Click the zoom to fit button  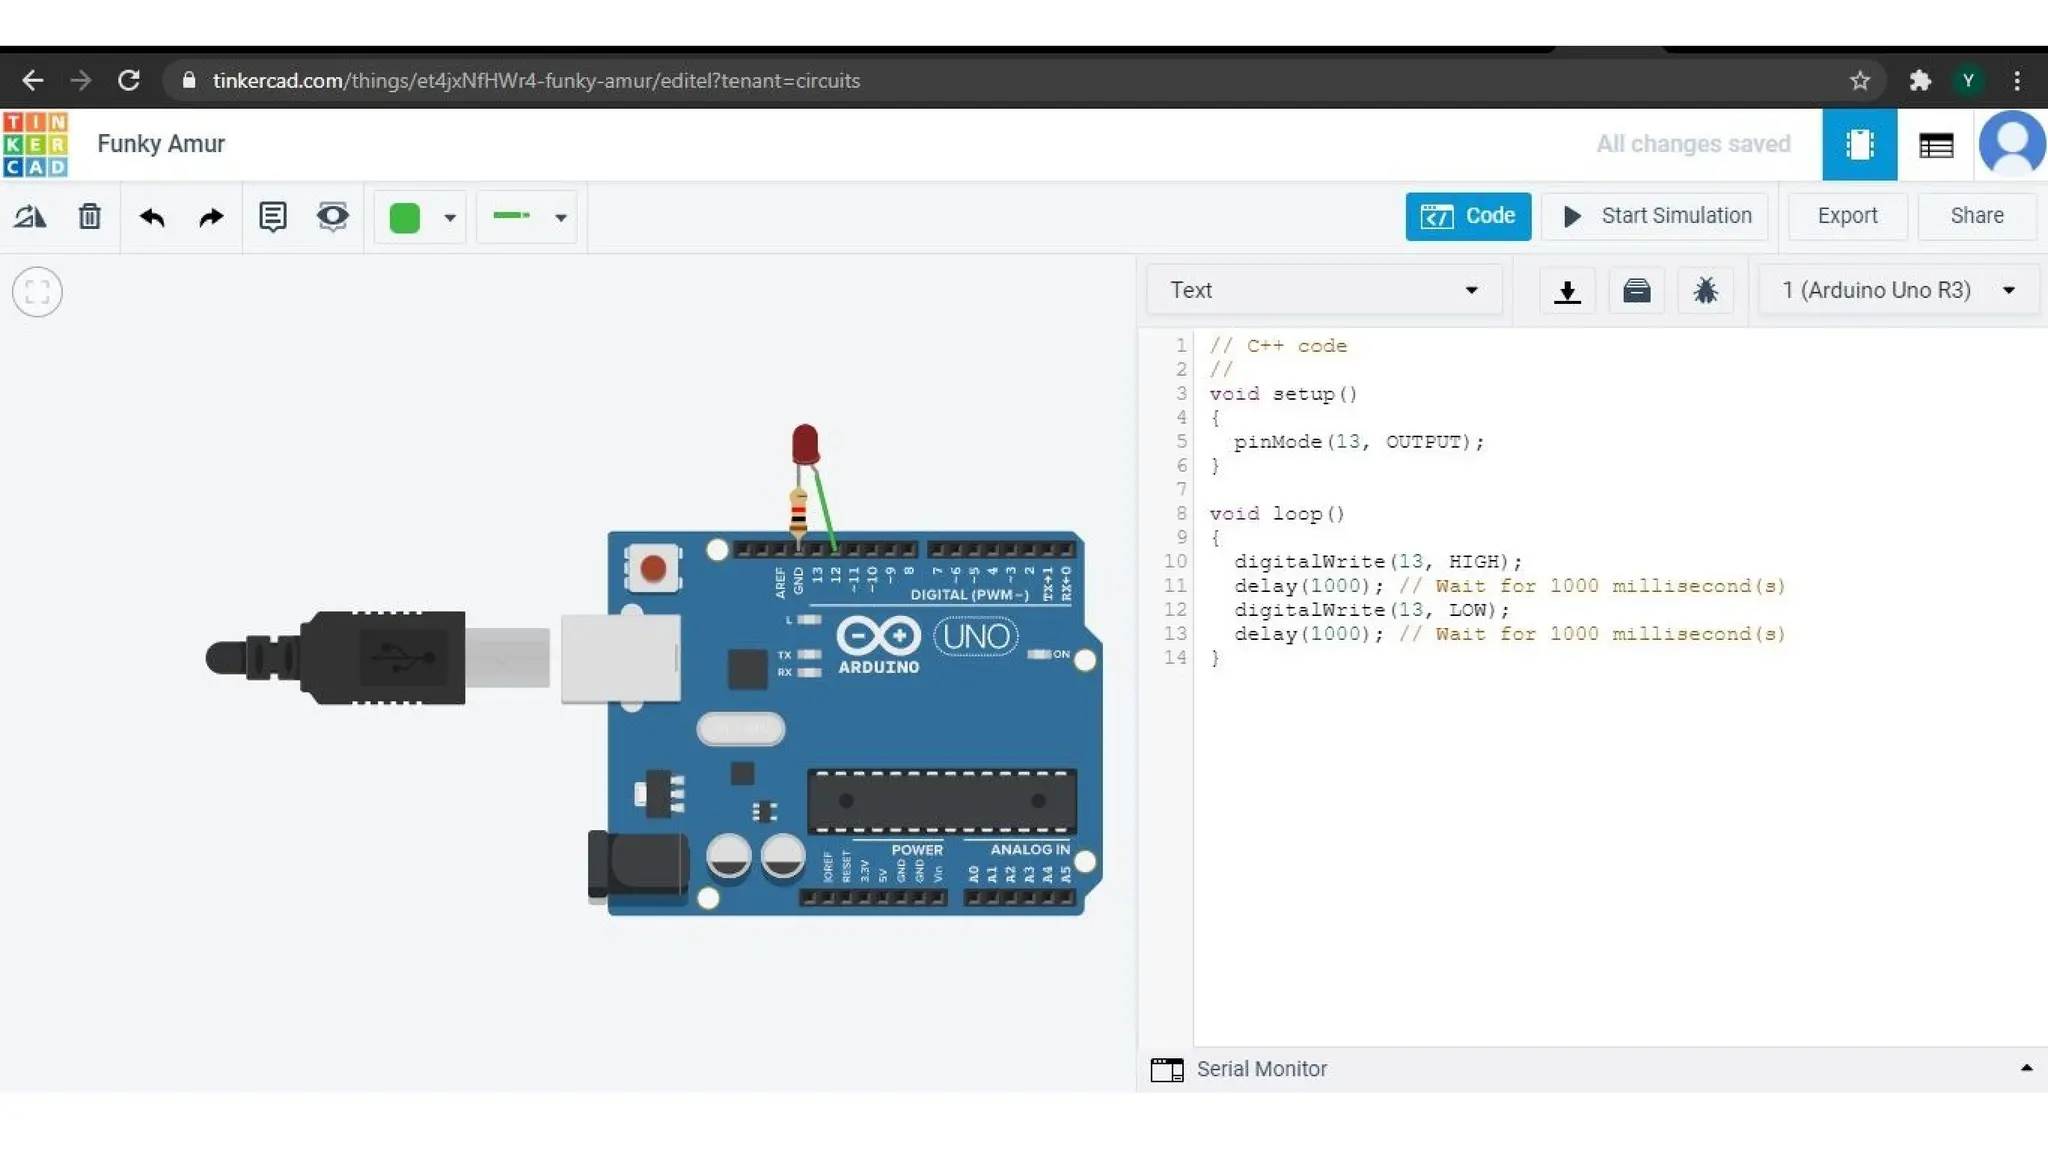[x=37, y=292]
